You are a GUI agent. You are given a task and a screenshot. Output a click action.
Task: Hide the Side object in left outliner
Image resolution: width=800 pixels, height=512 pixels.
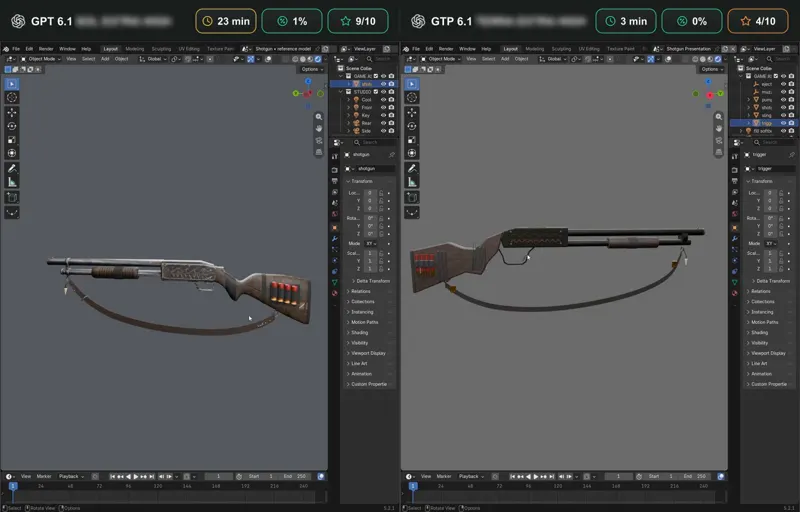click(384, 131)
